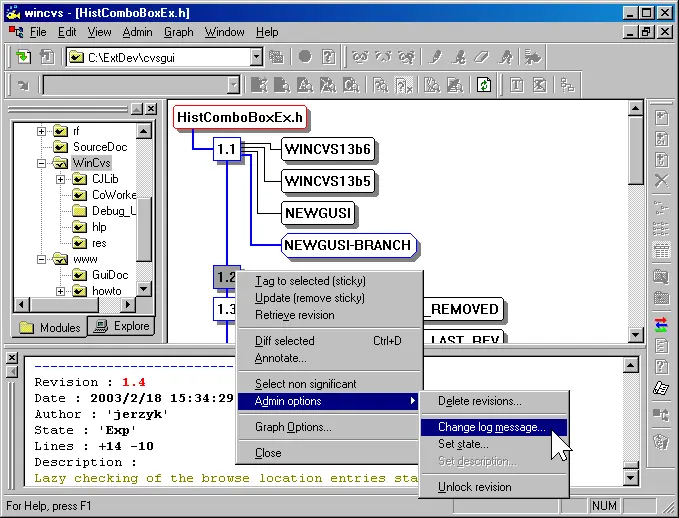The height and width of the screenshot is (518, 679).
Task: Collapse the WinCvs folder node
Action: (x=41, y=163)
